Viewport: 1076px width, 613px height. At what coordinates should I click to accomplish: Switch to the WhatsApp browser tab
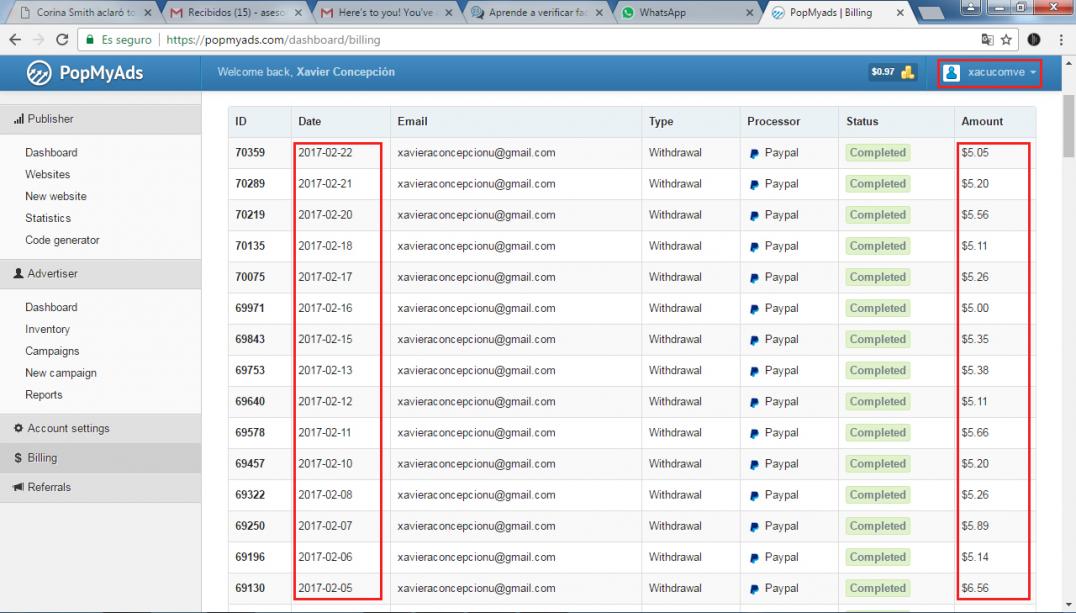(x=680, y=14)
